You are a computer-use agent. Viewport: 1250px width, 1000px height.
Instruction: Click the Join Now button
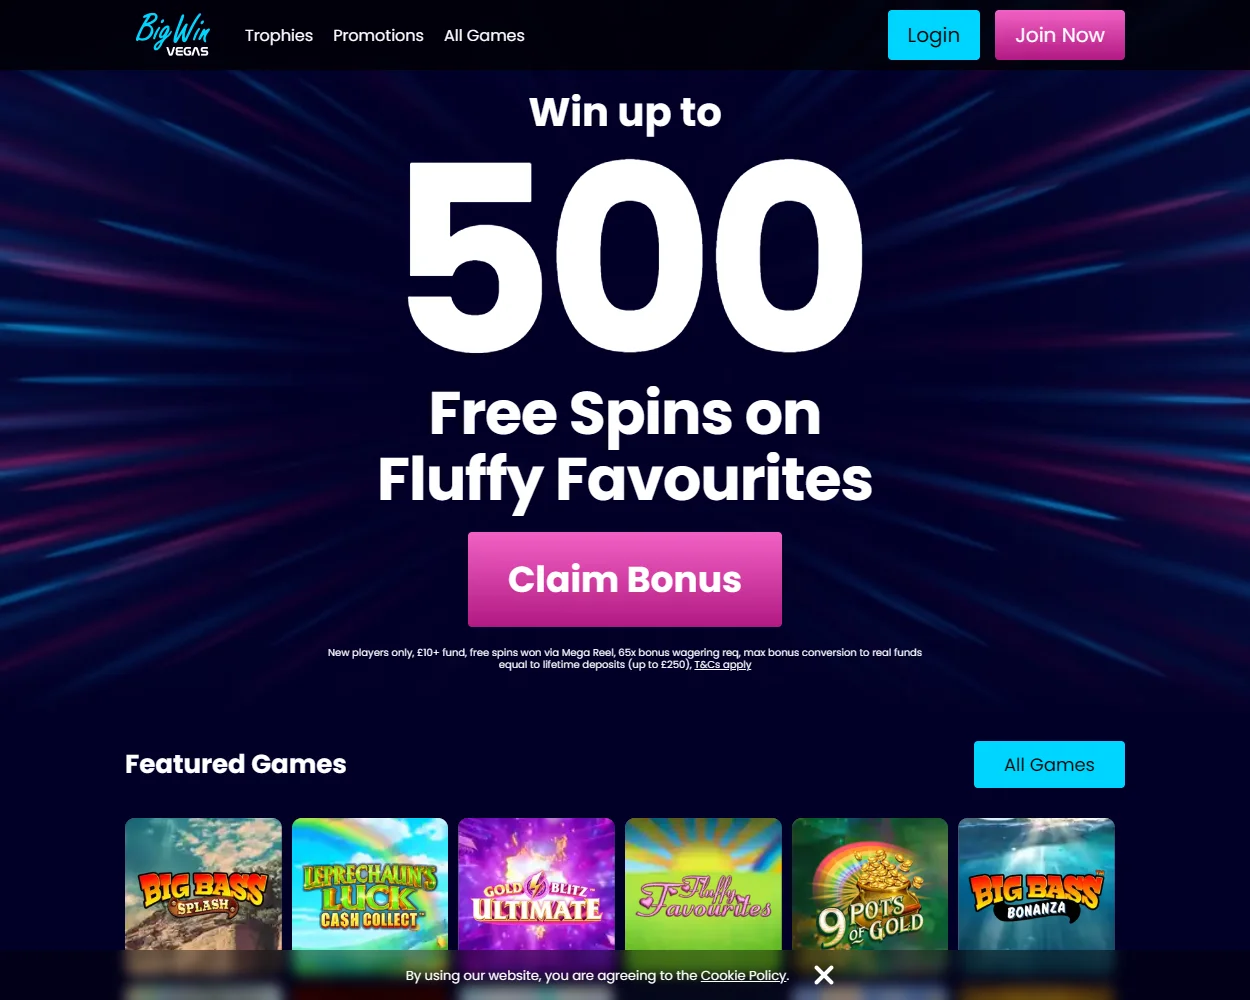click(x=1060, y=35)
